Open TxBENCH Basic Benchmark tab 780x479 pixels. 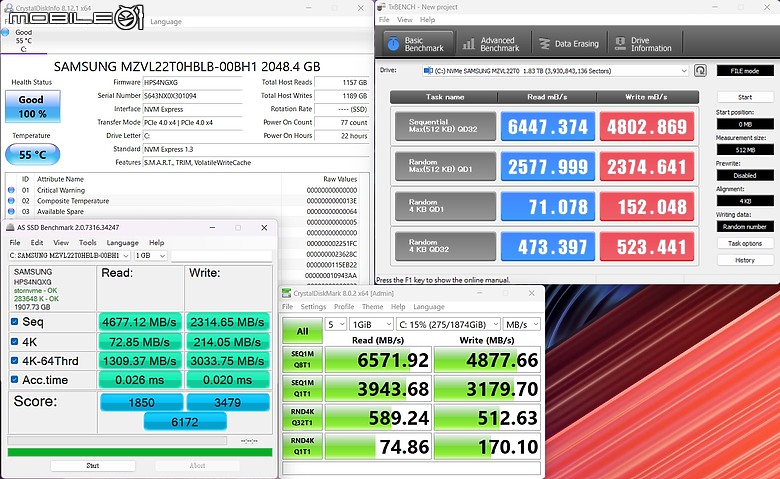click(x=418, y=44)
